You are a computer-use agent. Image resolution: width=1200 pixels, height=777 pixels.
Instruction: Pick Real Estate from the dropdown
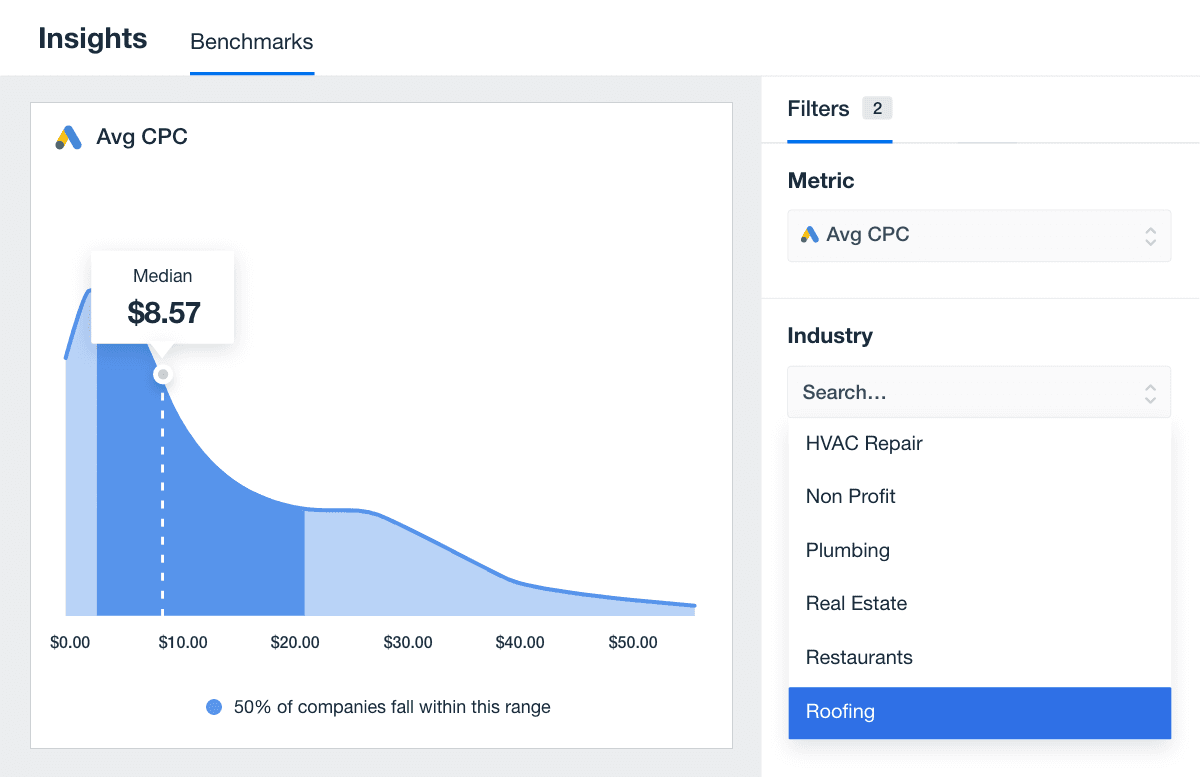[857, 604]
